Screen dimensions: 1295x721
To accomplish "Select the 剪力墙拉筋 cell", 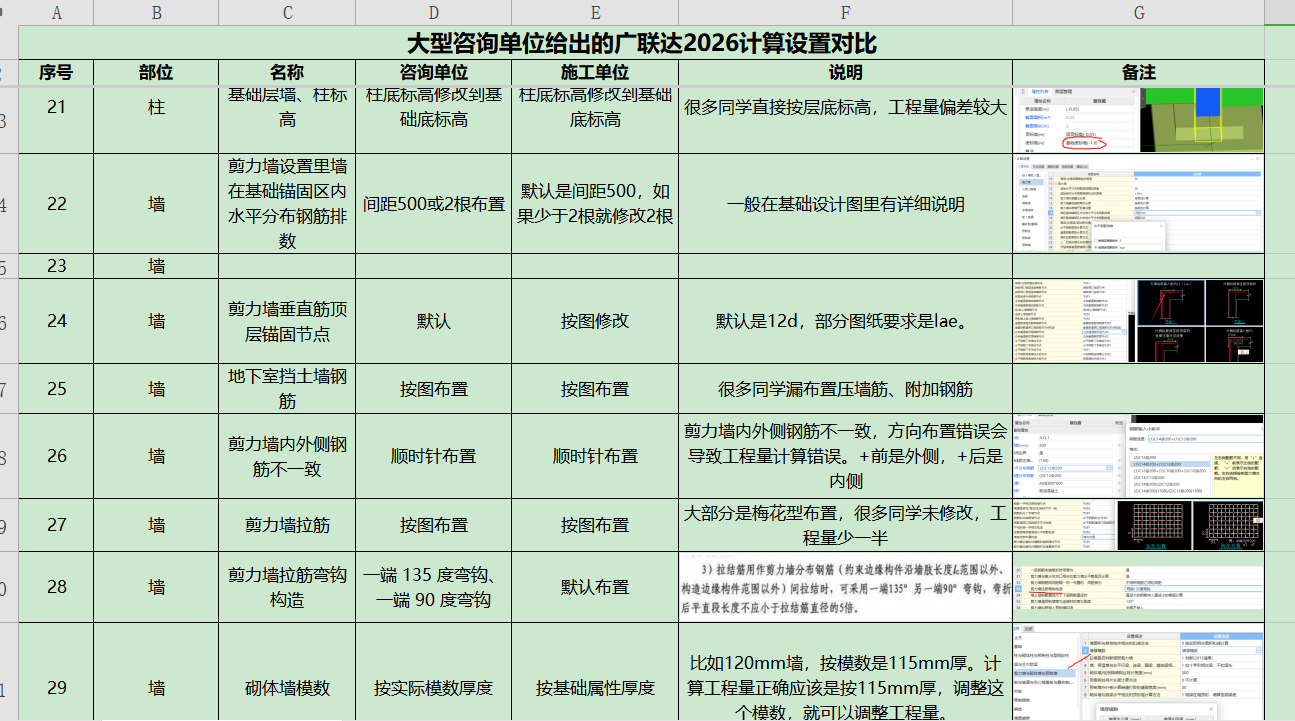I will (288, 525).
